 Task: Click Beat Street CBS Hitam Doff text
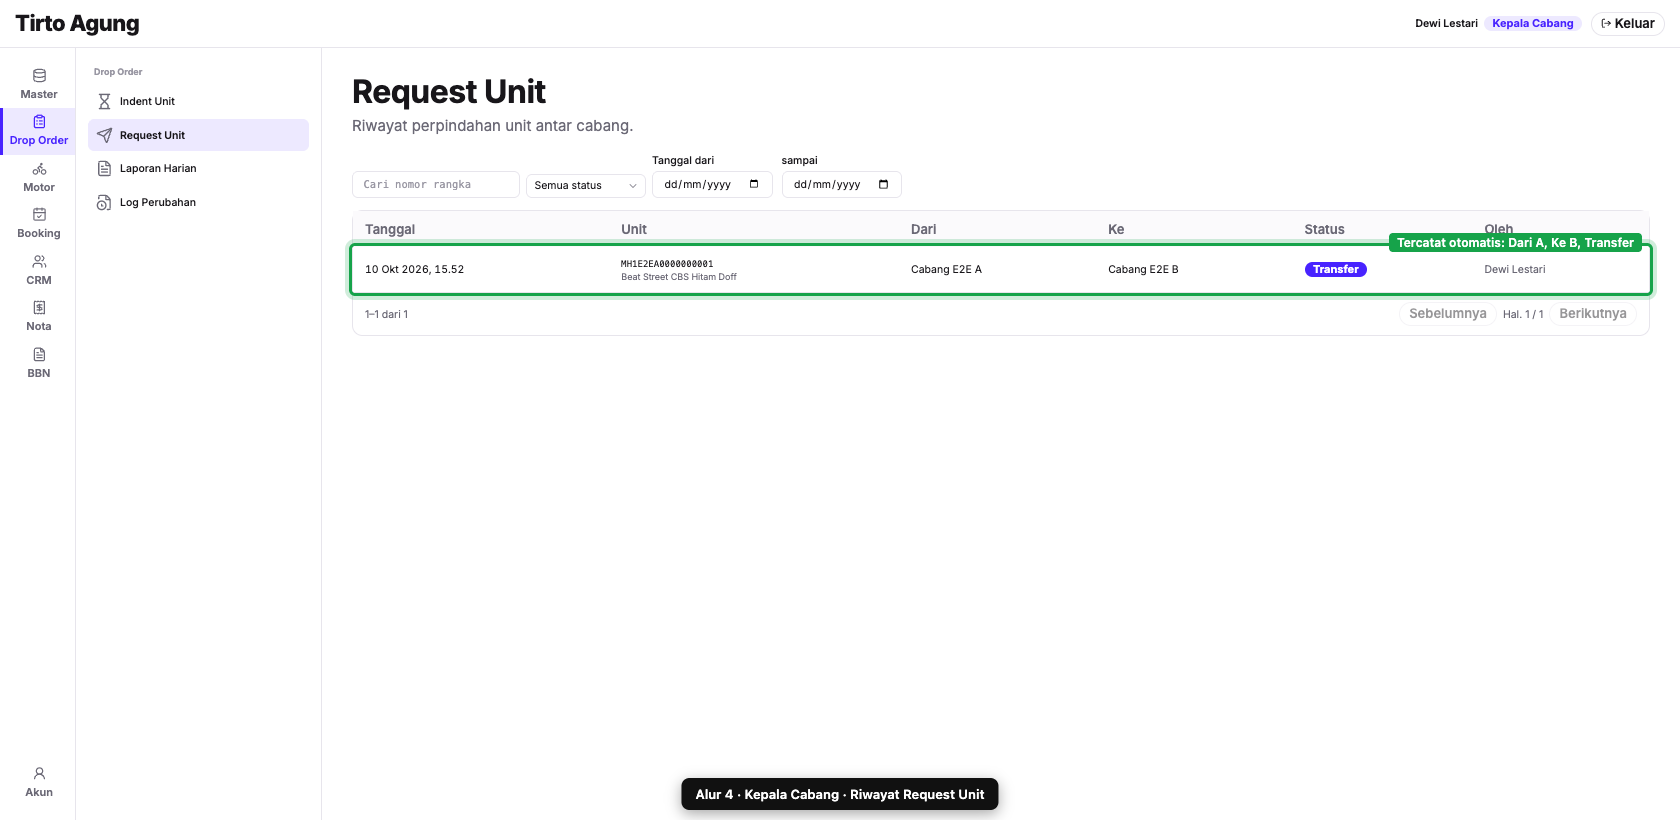click(x=679, y=277)
